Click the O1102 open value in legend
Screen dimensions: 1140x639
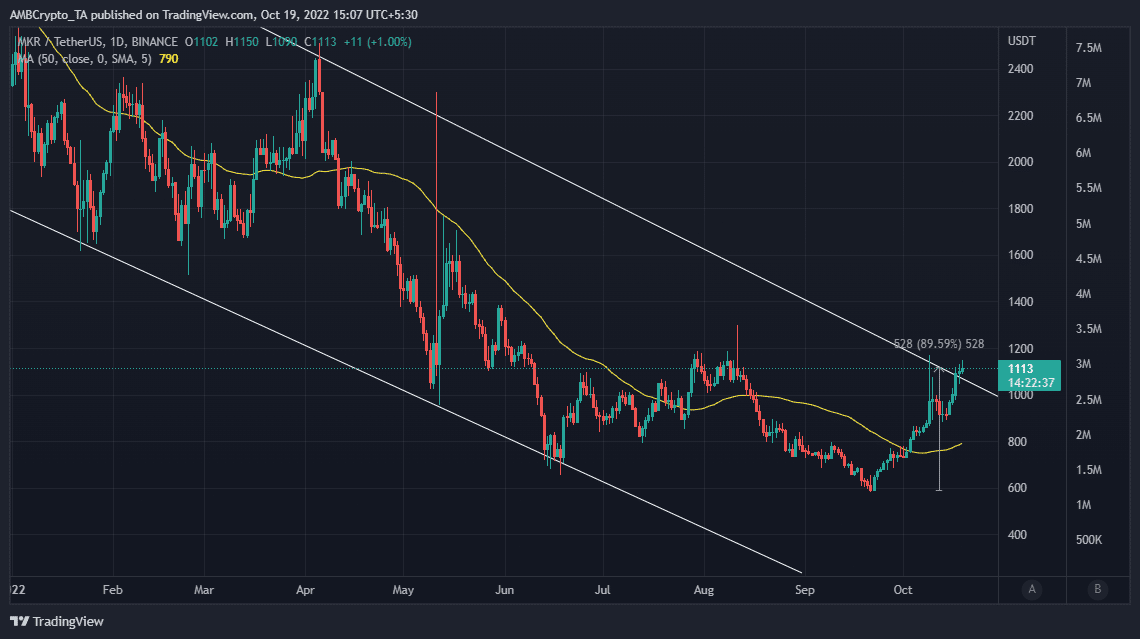point(201,42)
